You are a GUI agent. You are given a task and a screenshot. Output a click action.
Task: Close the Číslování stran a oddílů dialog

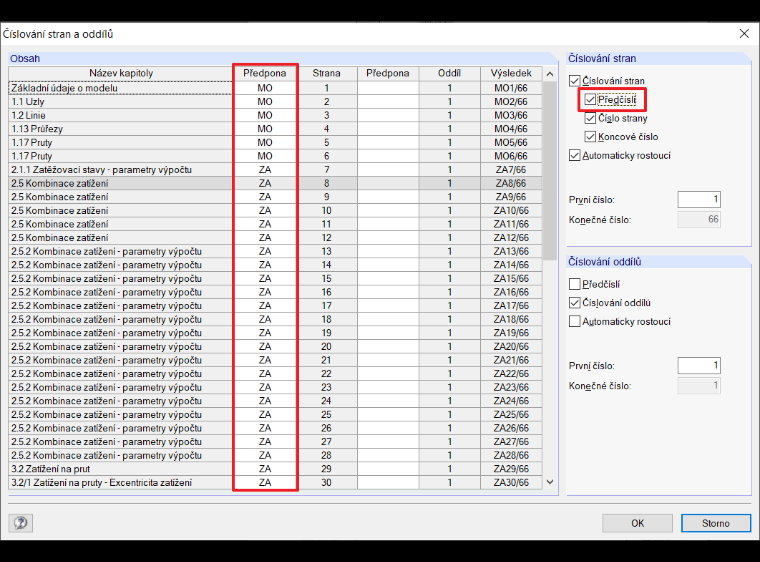(744, 33)
